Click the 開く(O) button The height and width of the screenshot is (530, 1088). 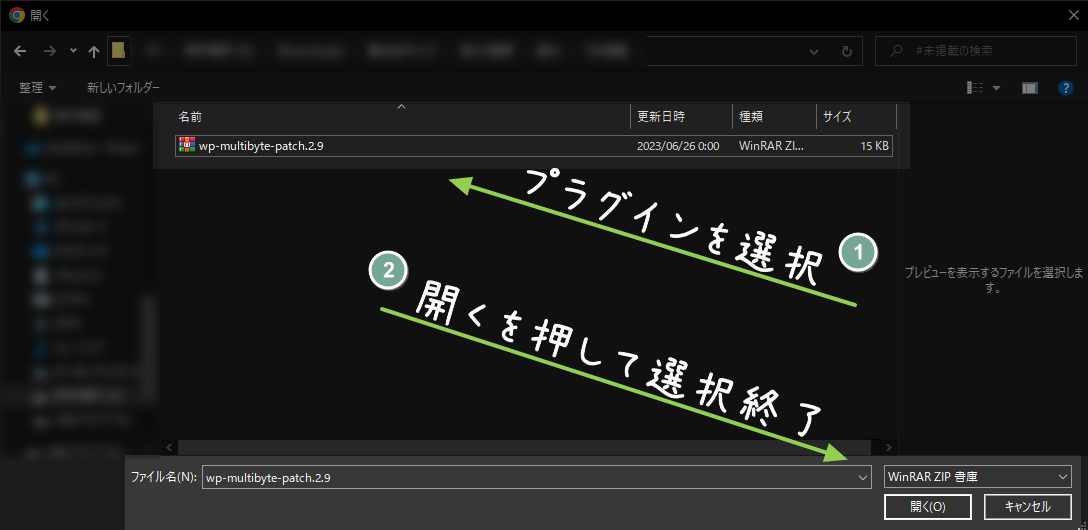[927, 507]
